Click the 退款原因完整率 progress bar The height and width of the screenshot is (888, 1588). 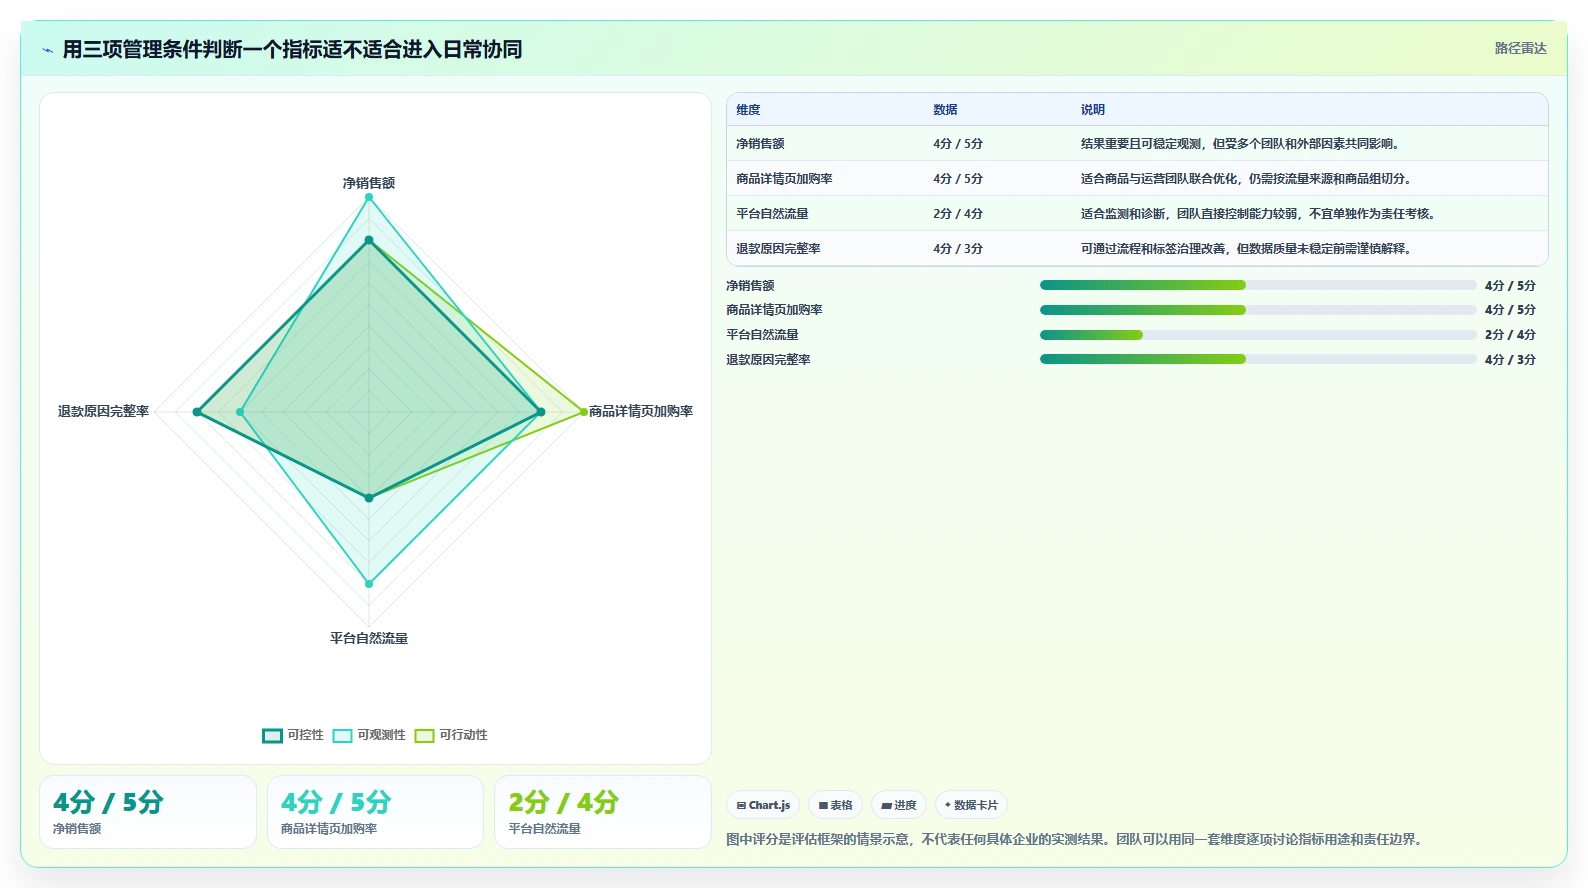1258,359
